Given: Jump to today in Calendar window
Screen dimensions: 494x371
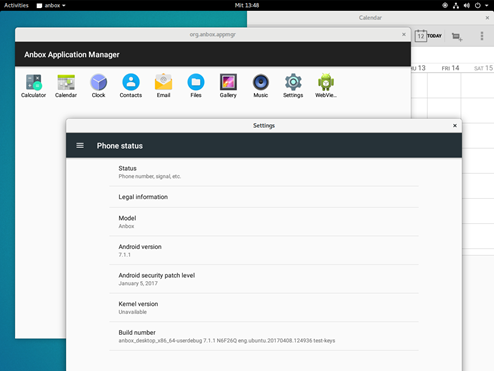Looking at the screenshot, I should coord(428,36).
